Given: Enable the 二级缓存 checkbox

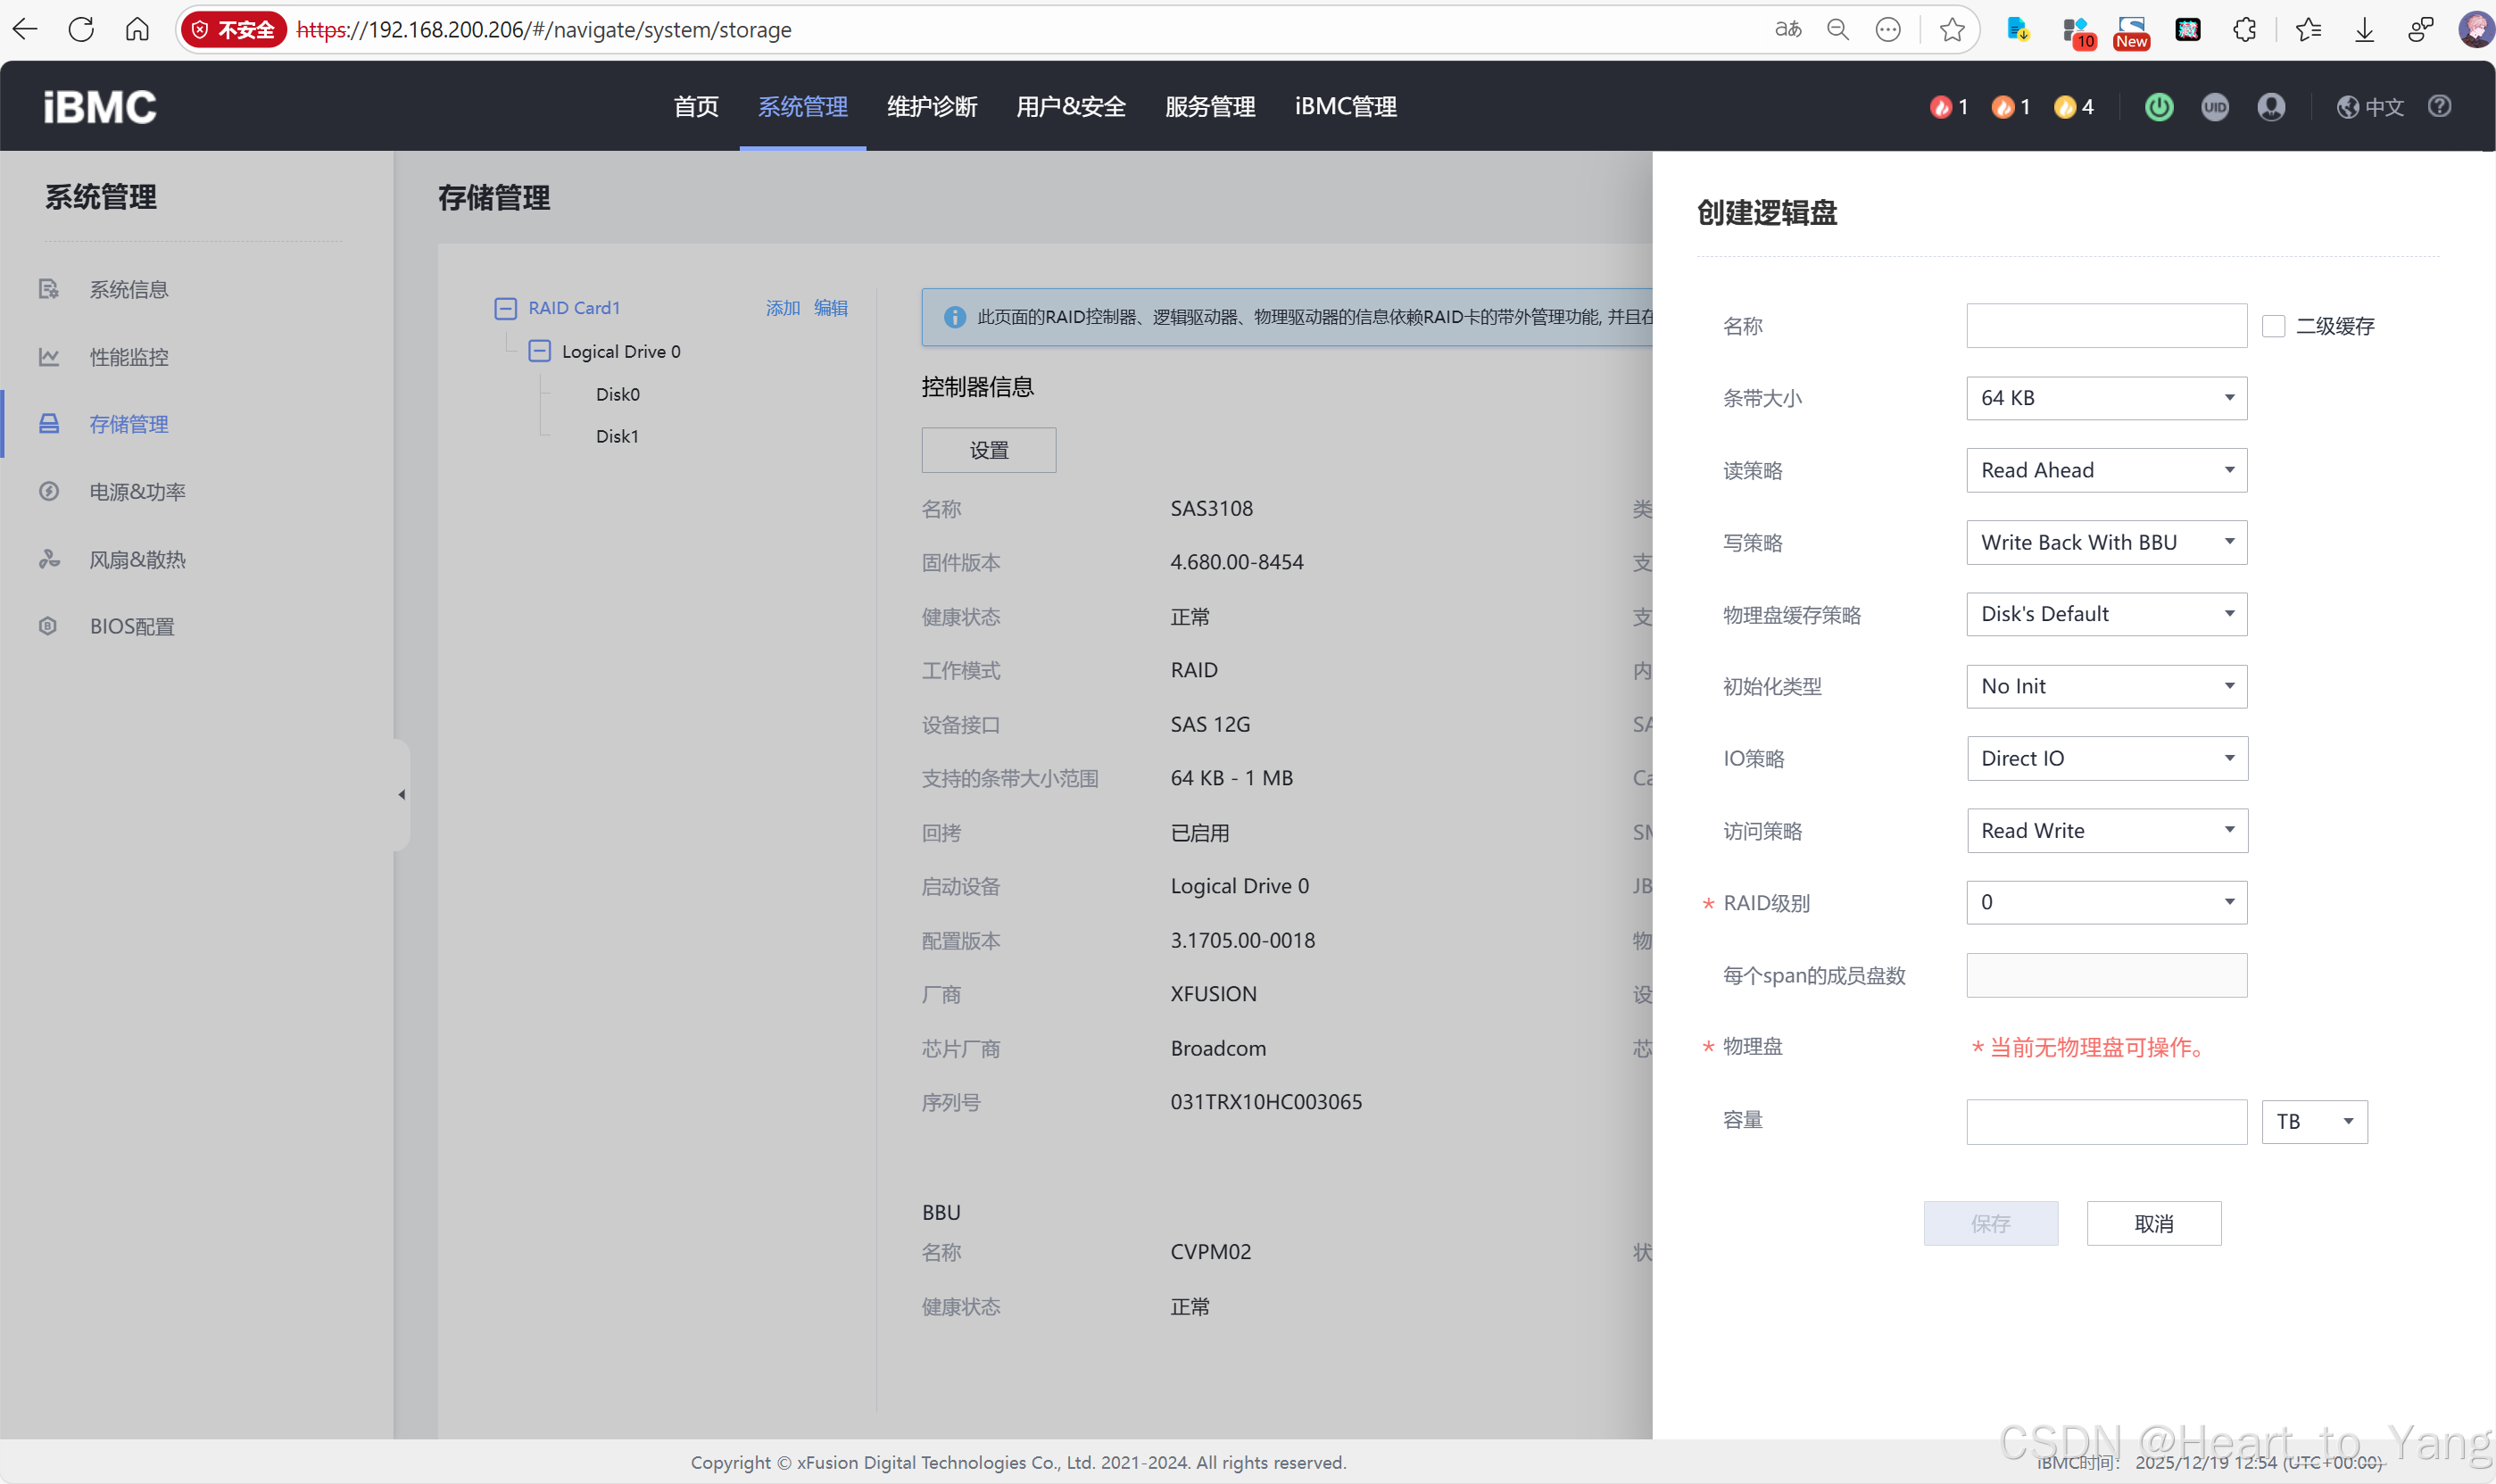Looking at the screenshot, I should pos(2273,326).
